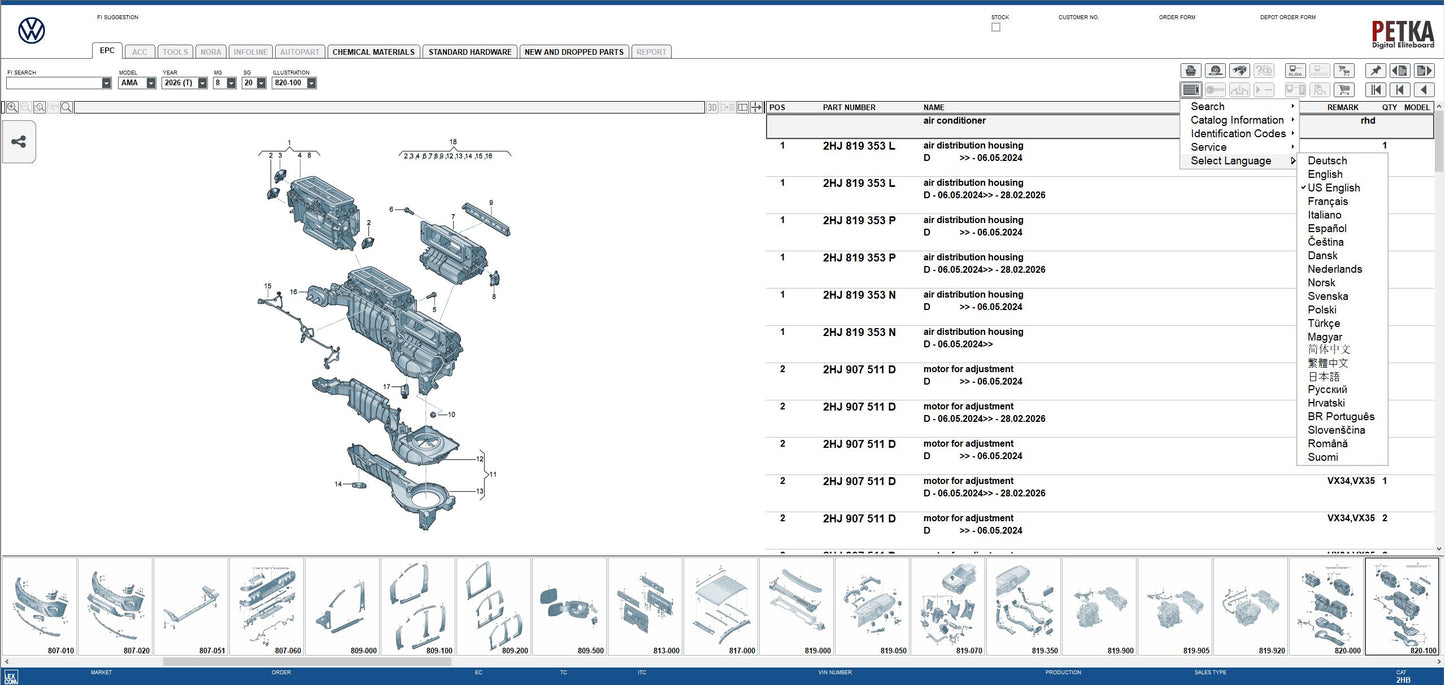The width and height of the screenshot is (1445, 685).
Task: Go back using the previous-document arrow icon
Action: click(1400, 70)
